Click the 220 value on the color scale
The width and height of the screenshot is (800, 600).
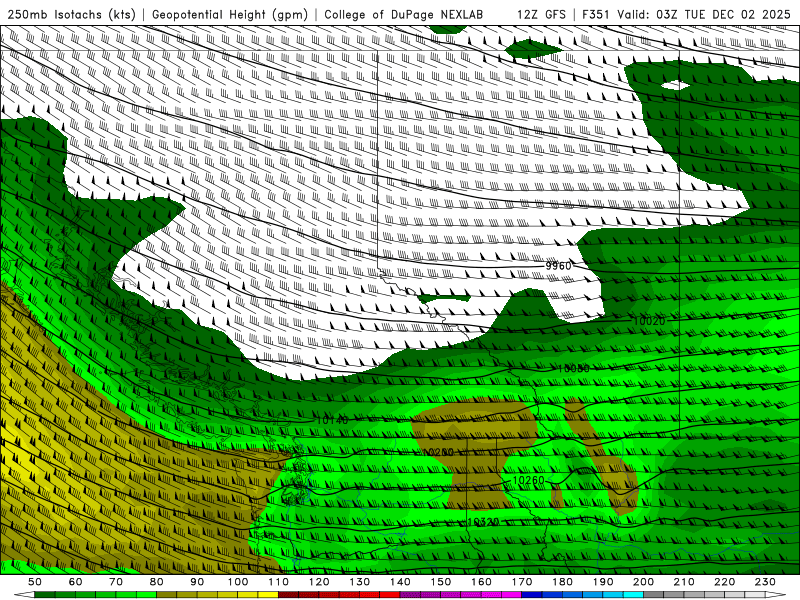724,582
